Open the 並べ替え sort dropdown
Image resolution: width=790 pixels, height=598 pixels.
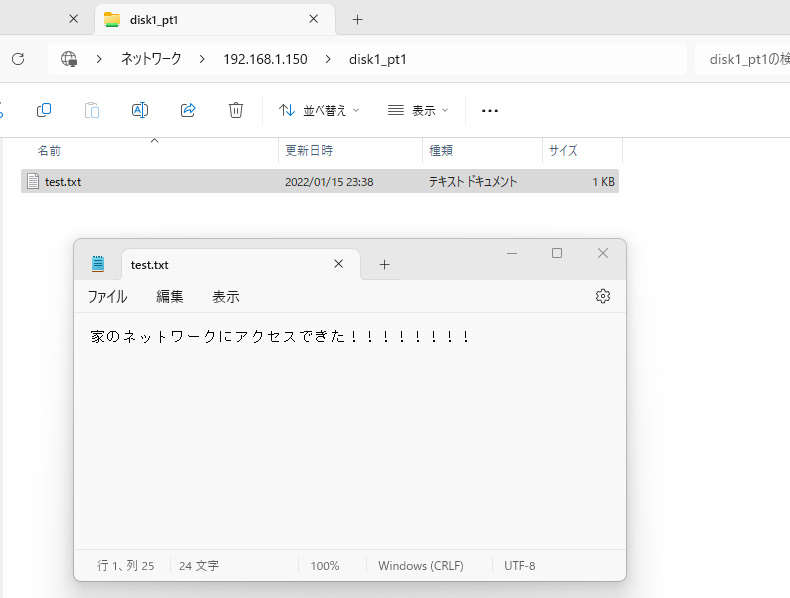click(x=319, y=110)
